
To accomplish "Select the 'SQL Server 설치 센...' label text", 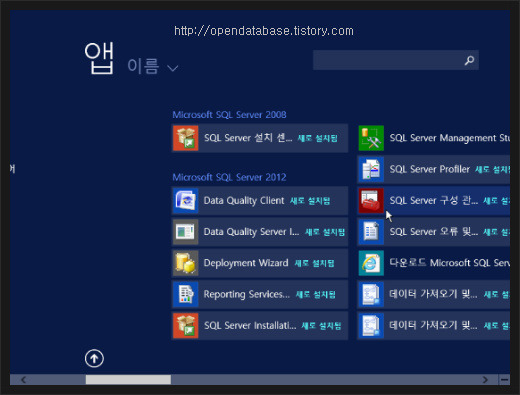I will 248,138.
